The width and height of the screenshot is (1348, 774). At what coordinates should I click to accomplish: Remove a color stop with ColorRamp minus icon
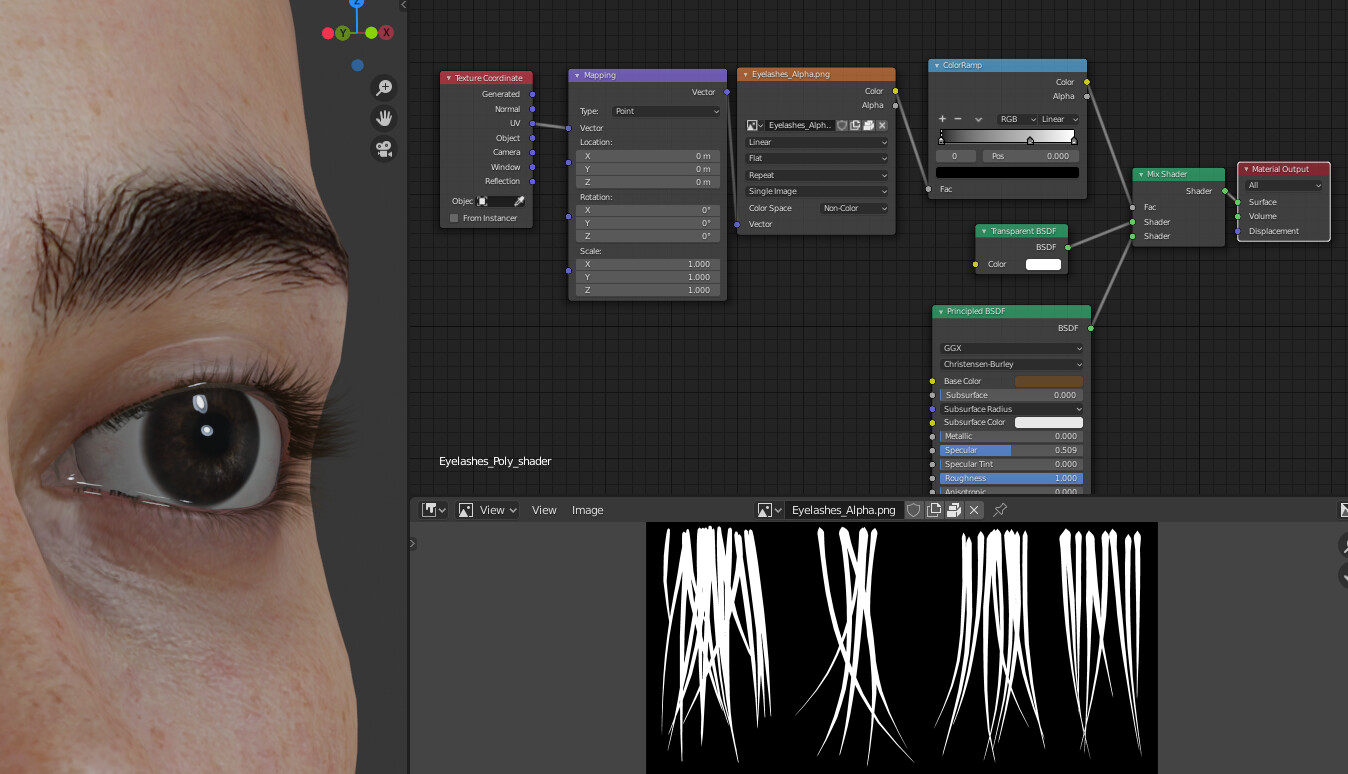958,118
